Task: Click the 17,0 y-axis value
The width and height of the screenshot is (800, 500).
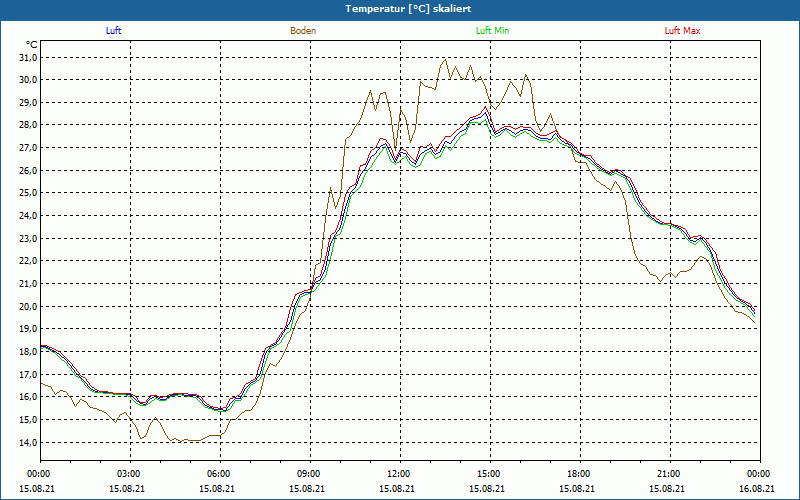Action: click(x=28, y=374)
